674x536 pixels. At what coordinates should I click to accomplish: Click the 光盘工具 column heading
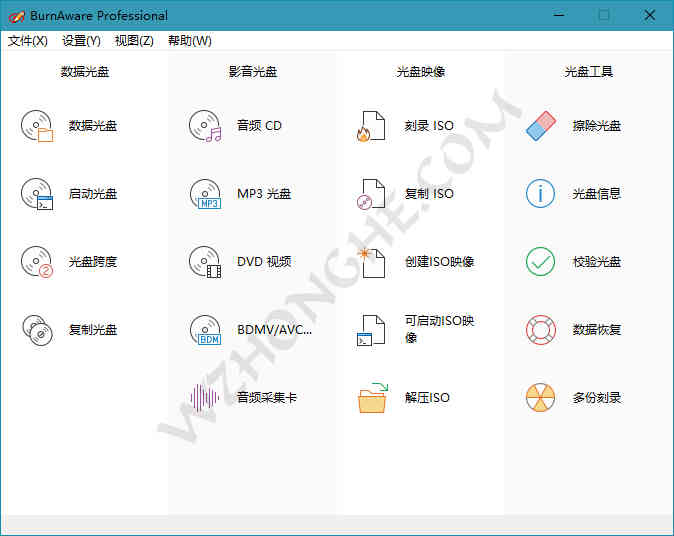[x=589, y=72]
